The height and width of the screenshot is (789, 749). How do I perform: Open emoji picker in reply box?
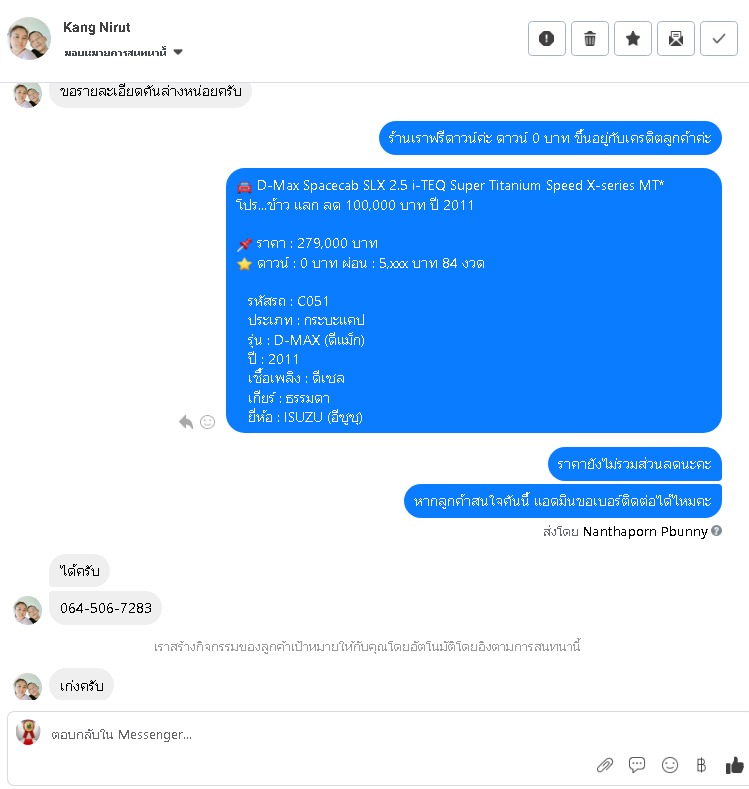670,765
